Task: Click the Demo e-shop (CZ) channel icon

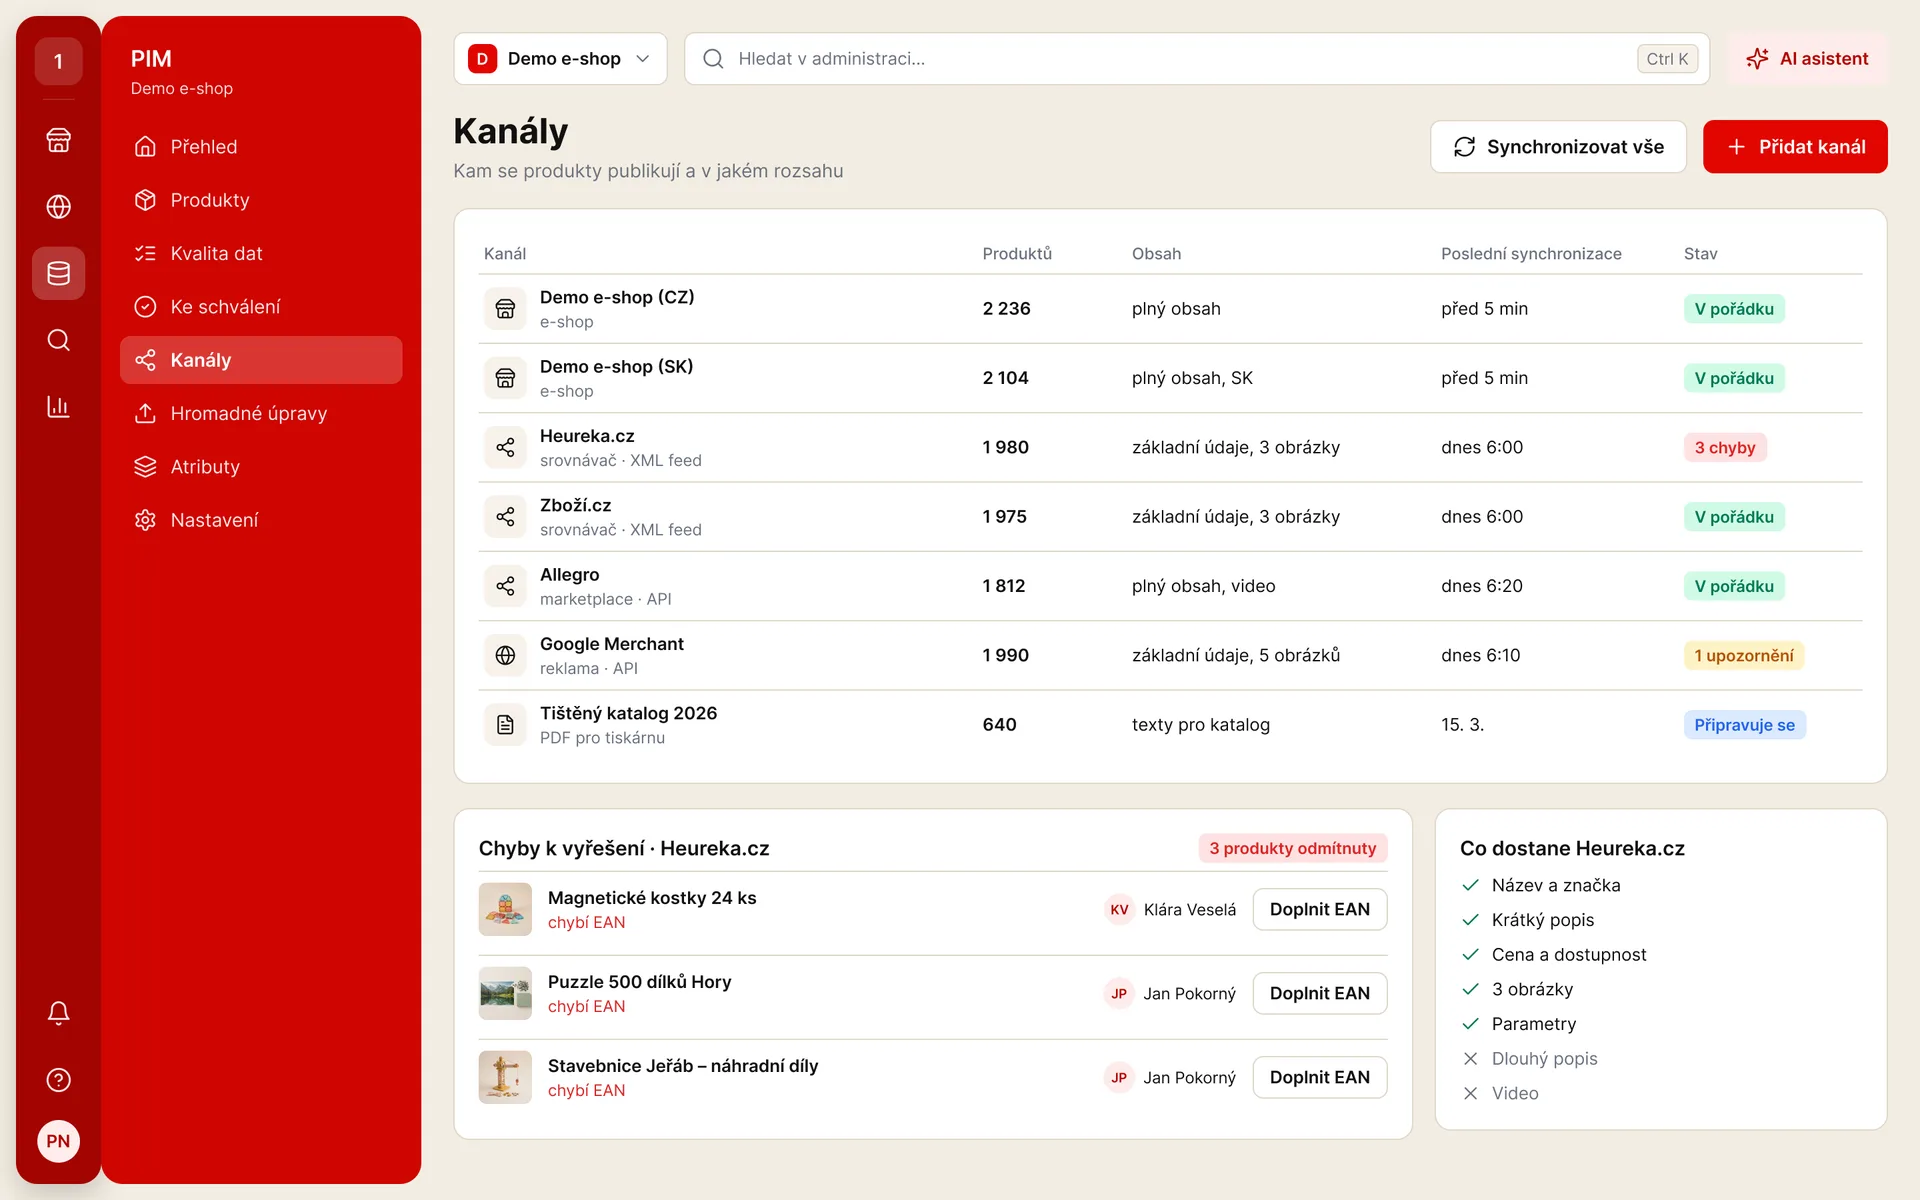Action: [505, 309]
